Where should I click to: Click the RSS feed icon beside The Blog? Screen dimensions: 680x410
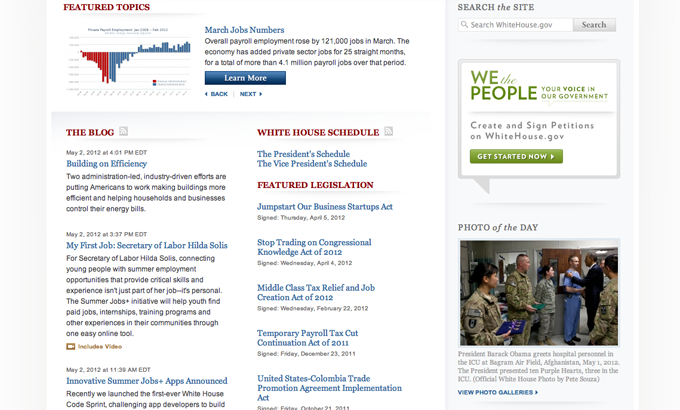click(x=124, y=131)
